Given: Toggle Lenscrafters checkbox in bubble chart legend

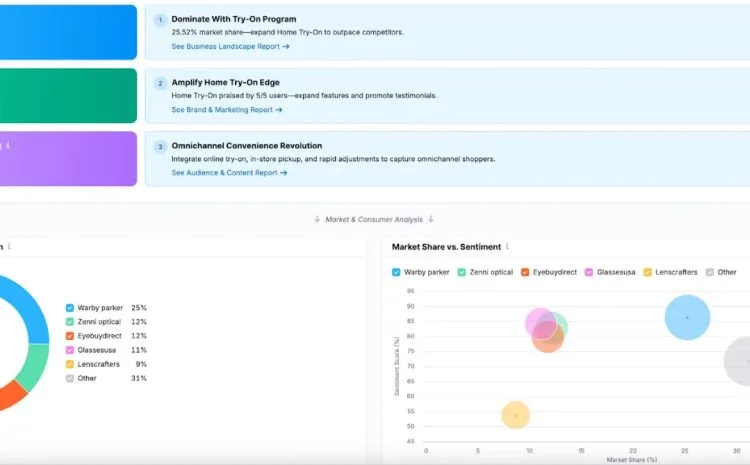Looking at the screenshot, I should pos(648,272).
